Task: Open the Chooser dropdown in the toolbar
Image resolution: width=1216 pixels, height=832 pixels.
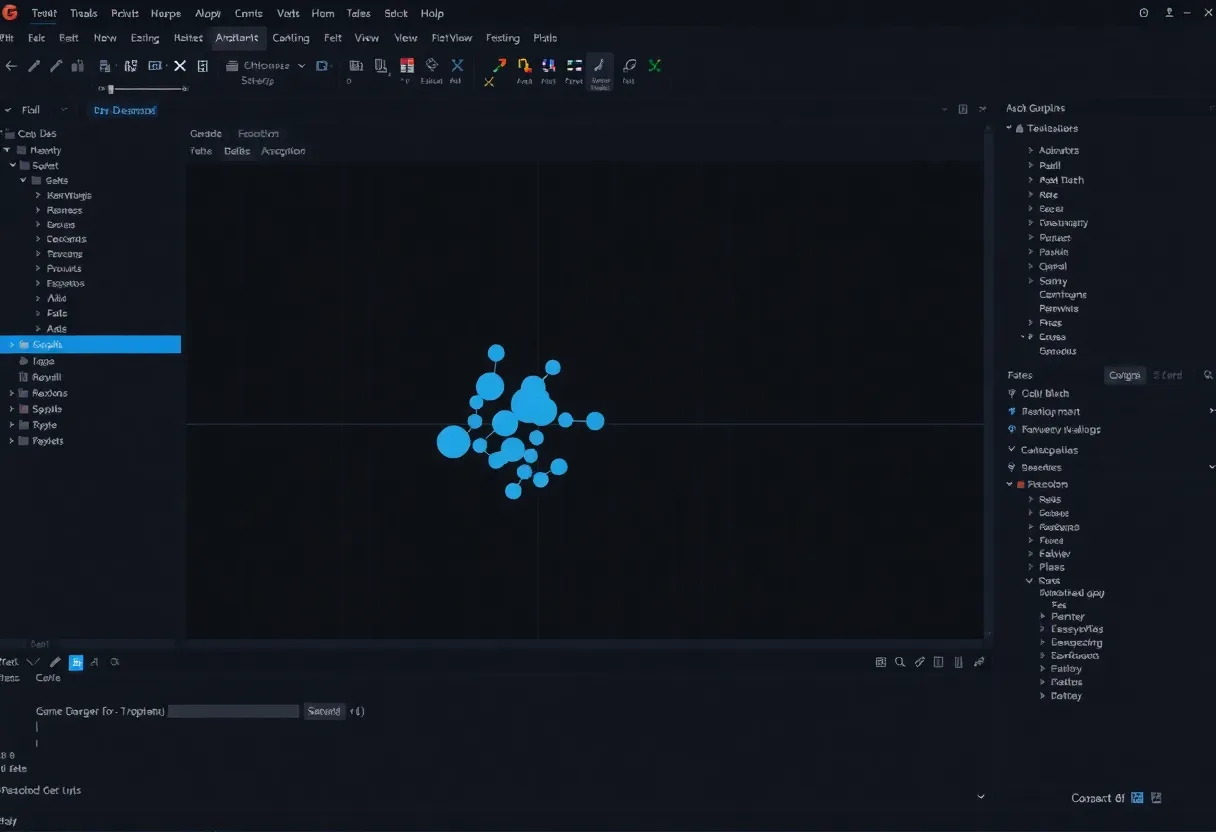Action: (x=265, y=64)
